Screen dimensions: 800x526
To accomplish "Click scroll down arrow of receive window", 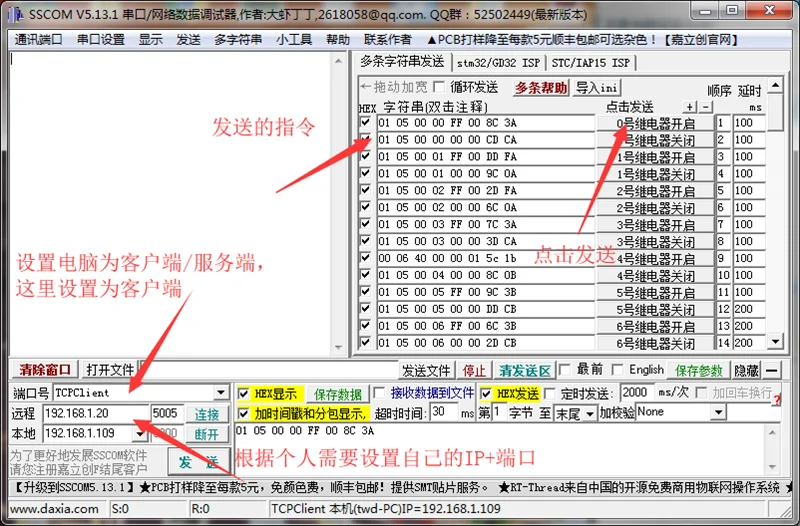I will click(338, 347).
